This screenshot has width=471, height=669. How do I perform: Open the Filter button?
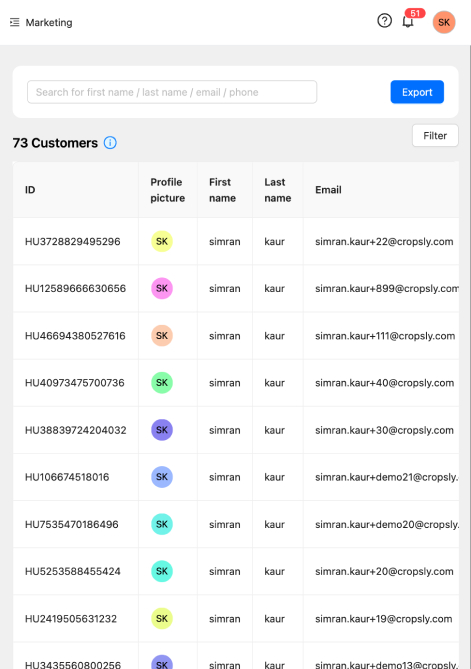pos(435,136)
